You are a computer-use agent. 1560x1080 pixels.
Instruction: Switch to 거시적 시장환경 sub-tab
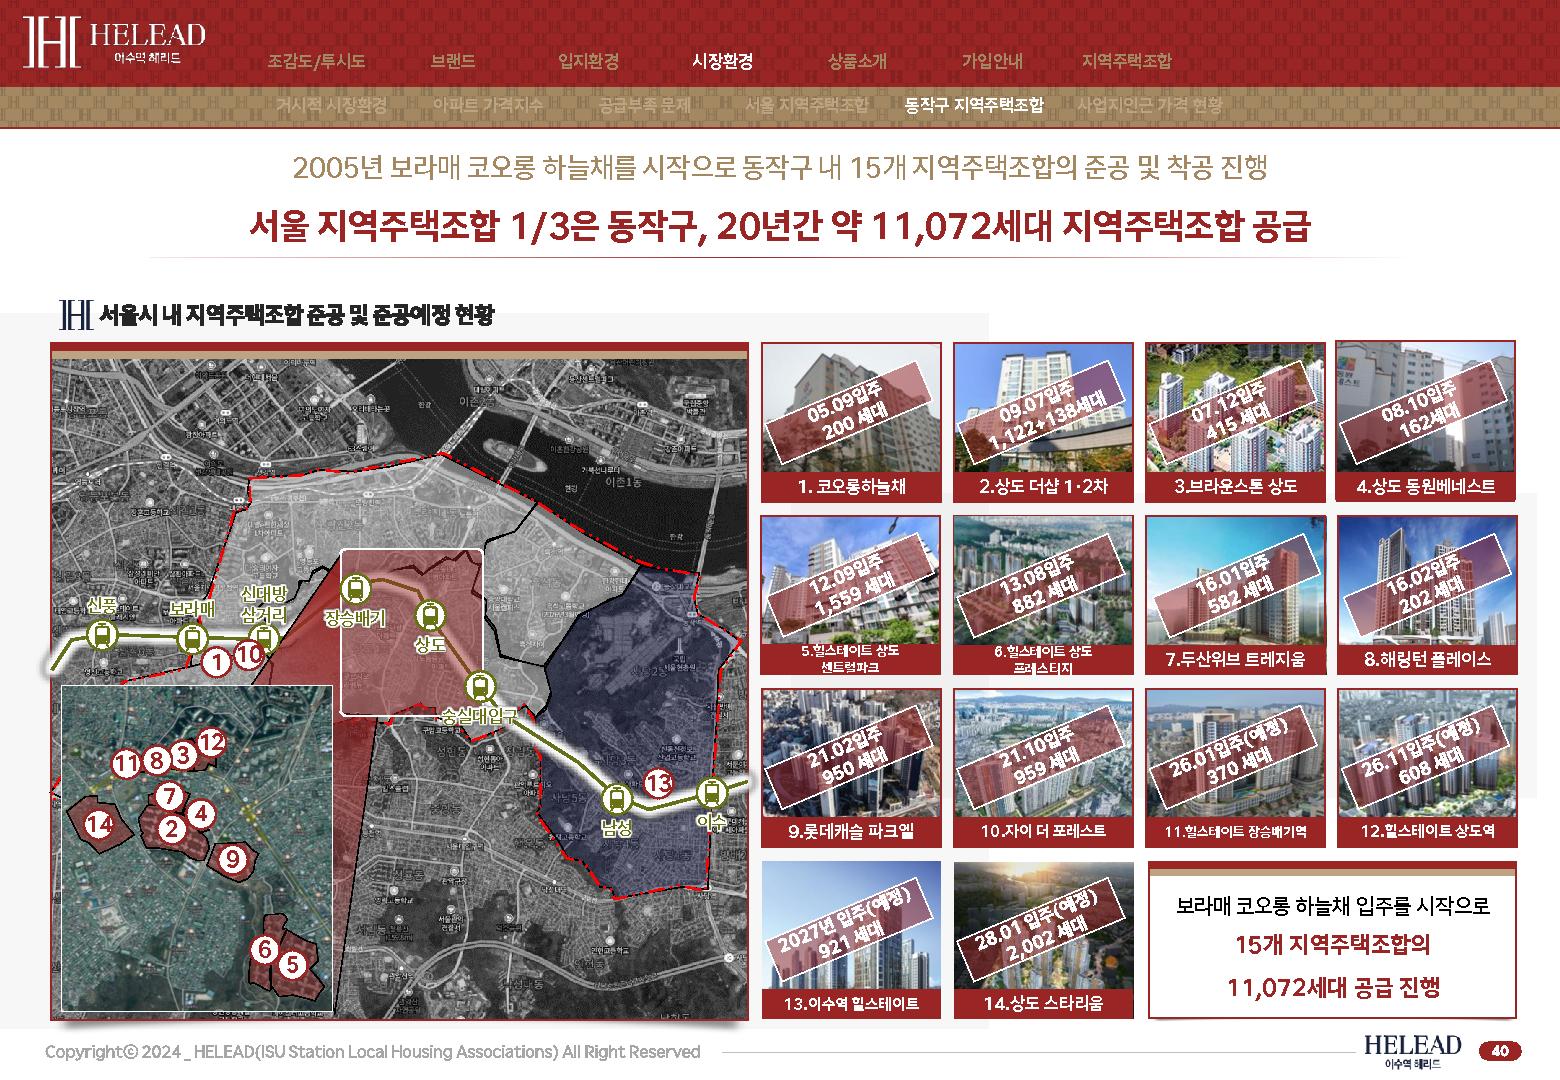coord(331,105)
